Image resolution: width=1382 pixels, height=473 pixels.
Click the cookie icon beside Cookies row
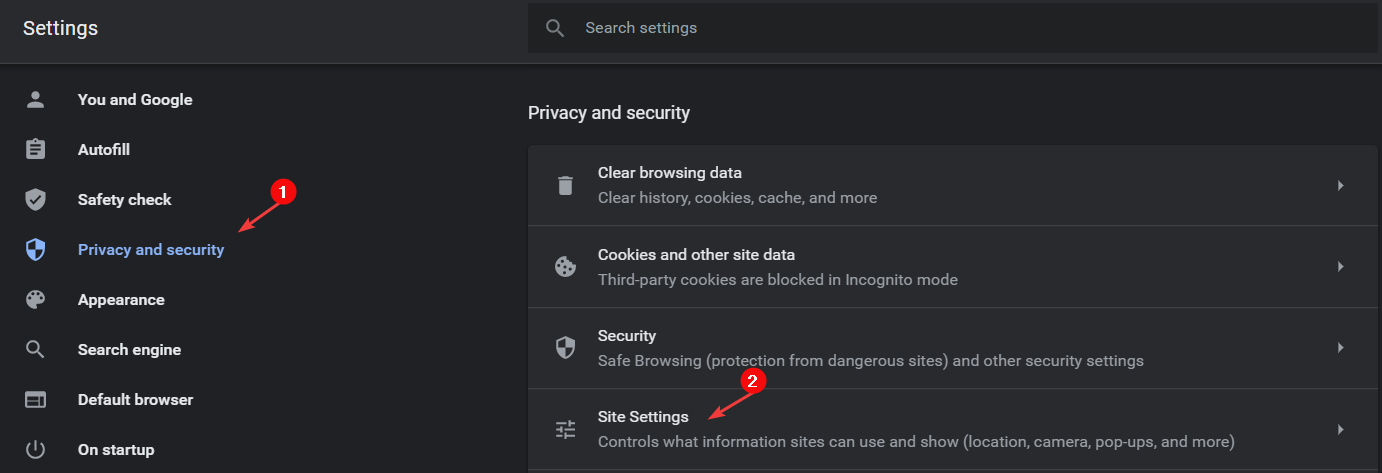click(x=566, y=267)
